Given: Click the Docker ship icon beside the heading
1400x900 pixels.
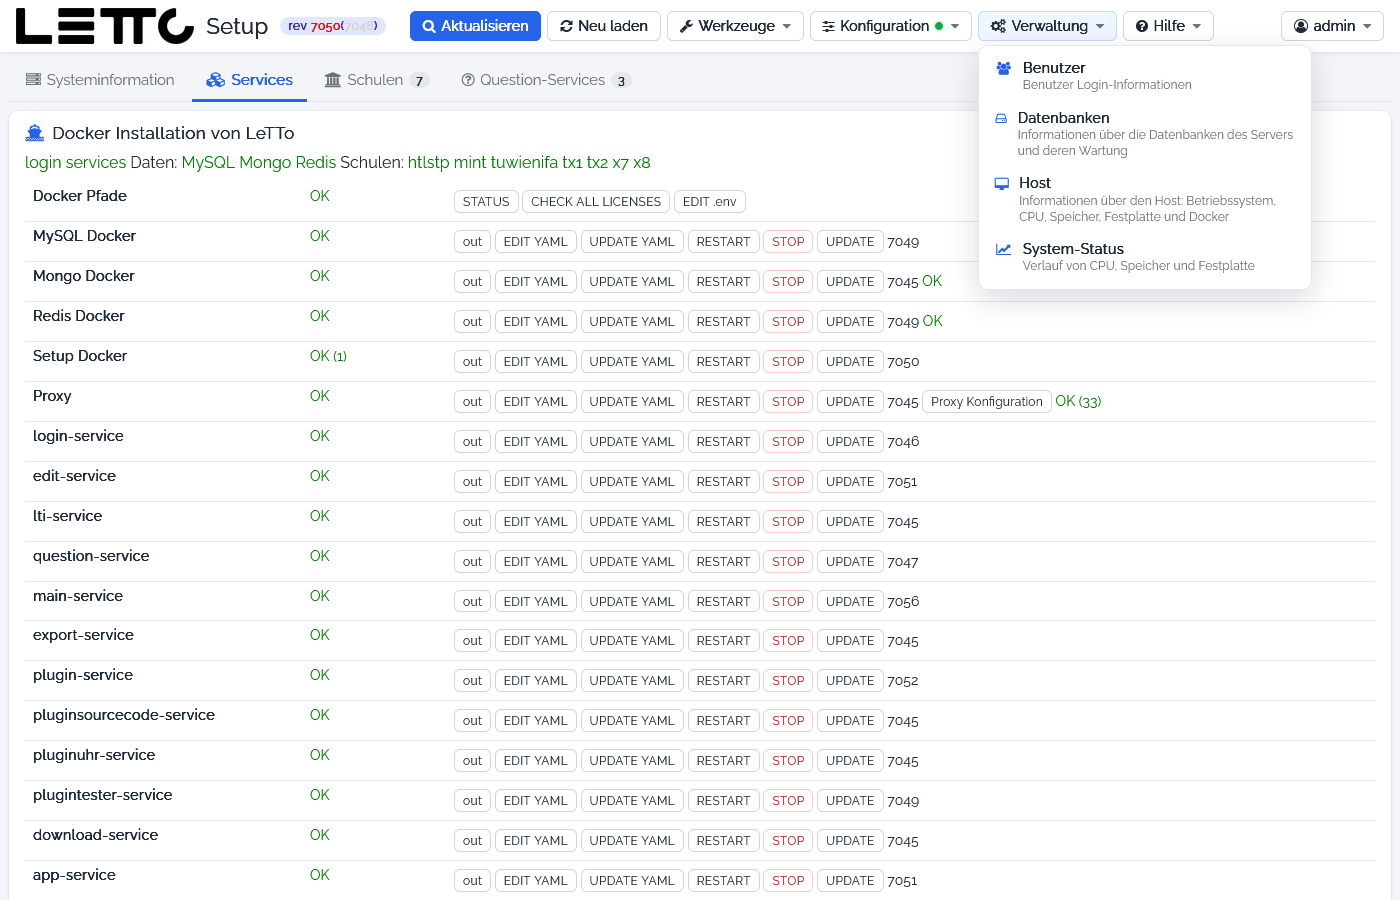Looking at the screenshot, I should [35, 133].
